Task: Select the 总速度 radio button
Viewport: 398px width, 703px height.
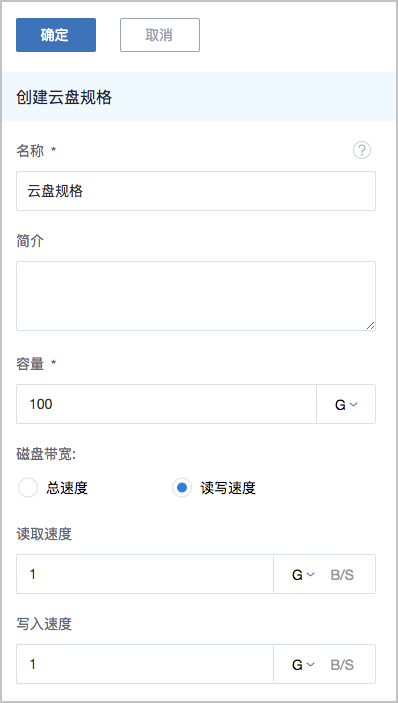Action: click(27, 488)
